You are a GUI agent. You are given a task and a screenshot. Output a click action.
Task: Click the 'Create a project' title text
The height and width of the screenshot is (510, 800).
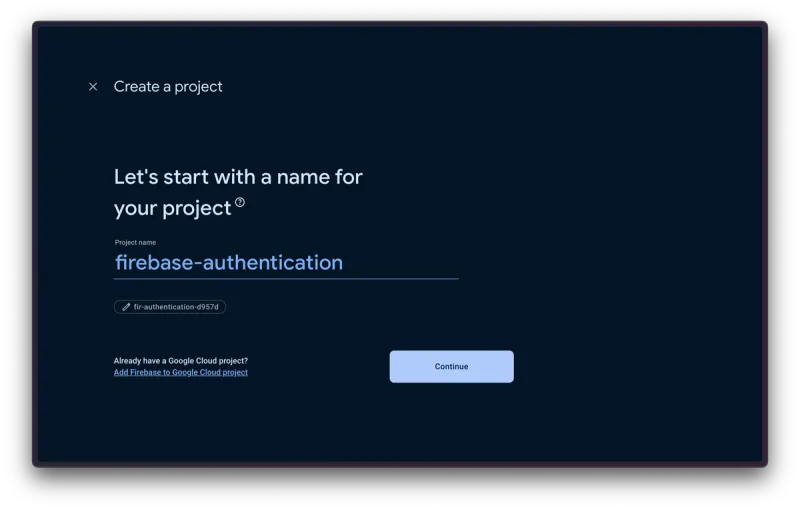tap(168, 87)
